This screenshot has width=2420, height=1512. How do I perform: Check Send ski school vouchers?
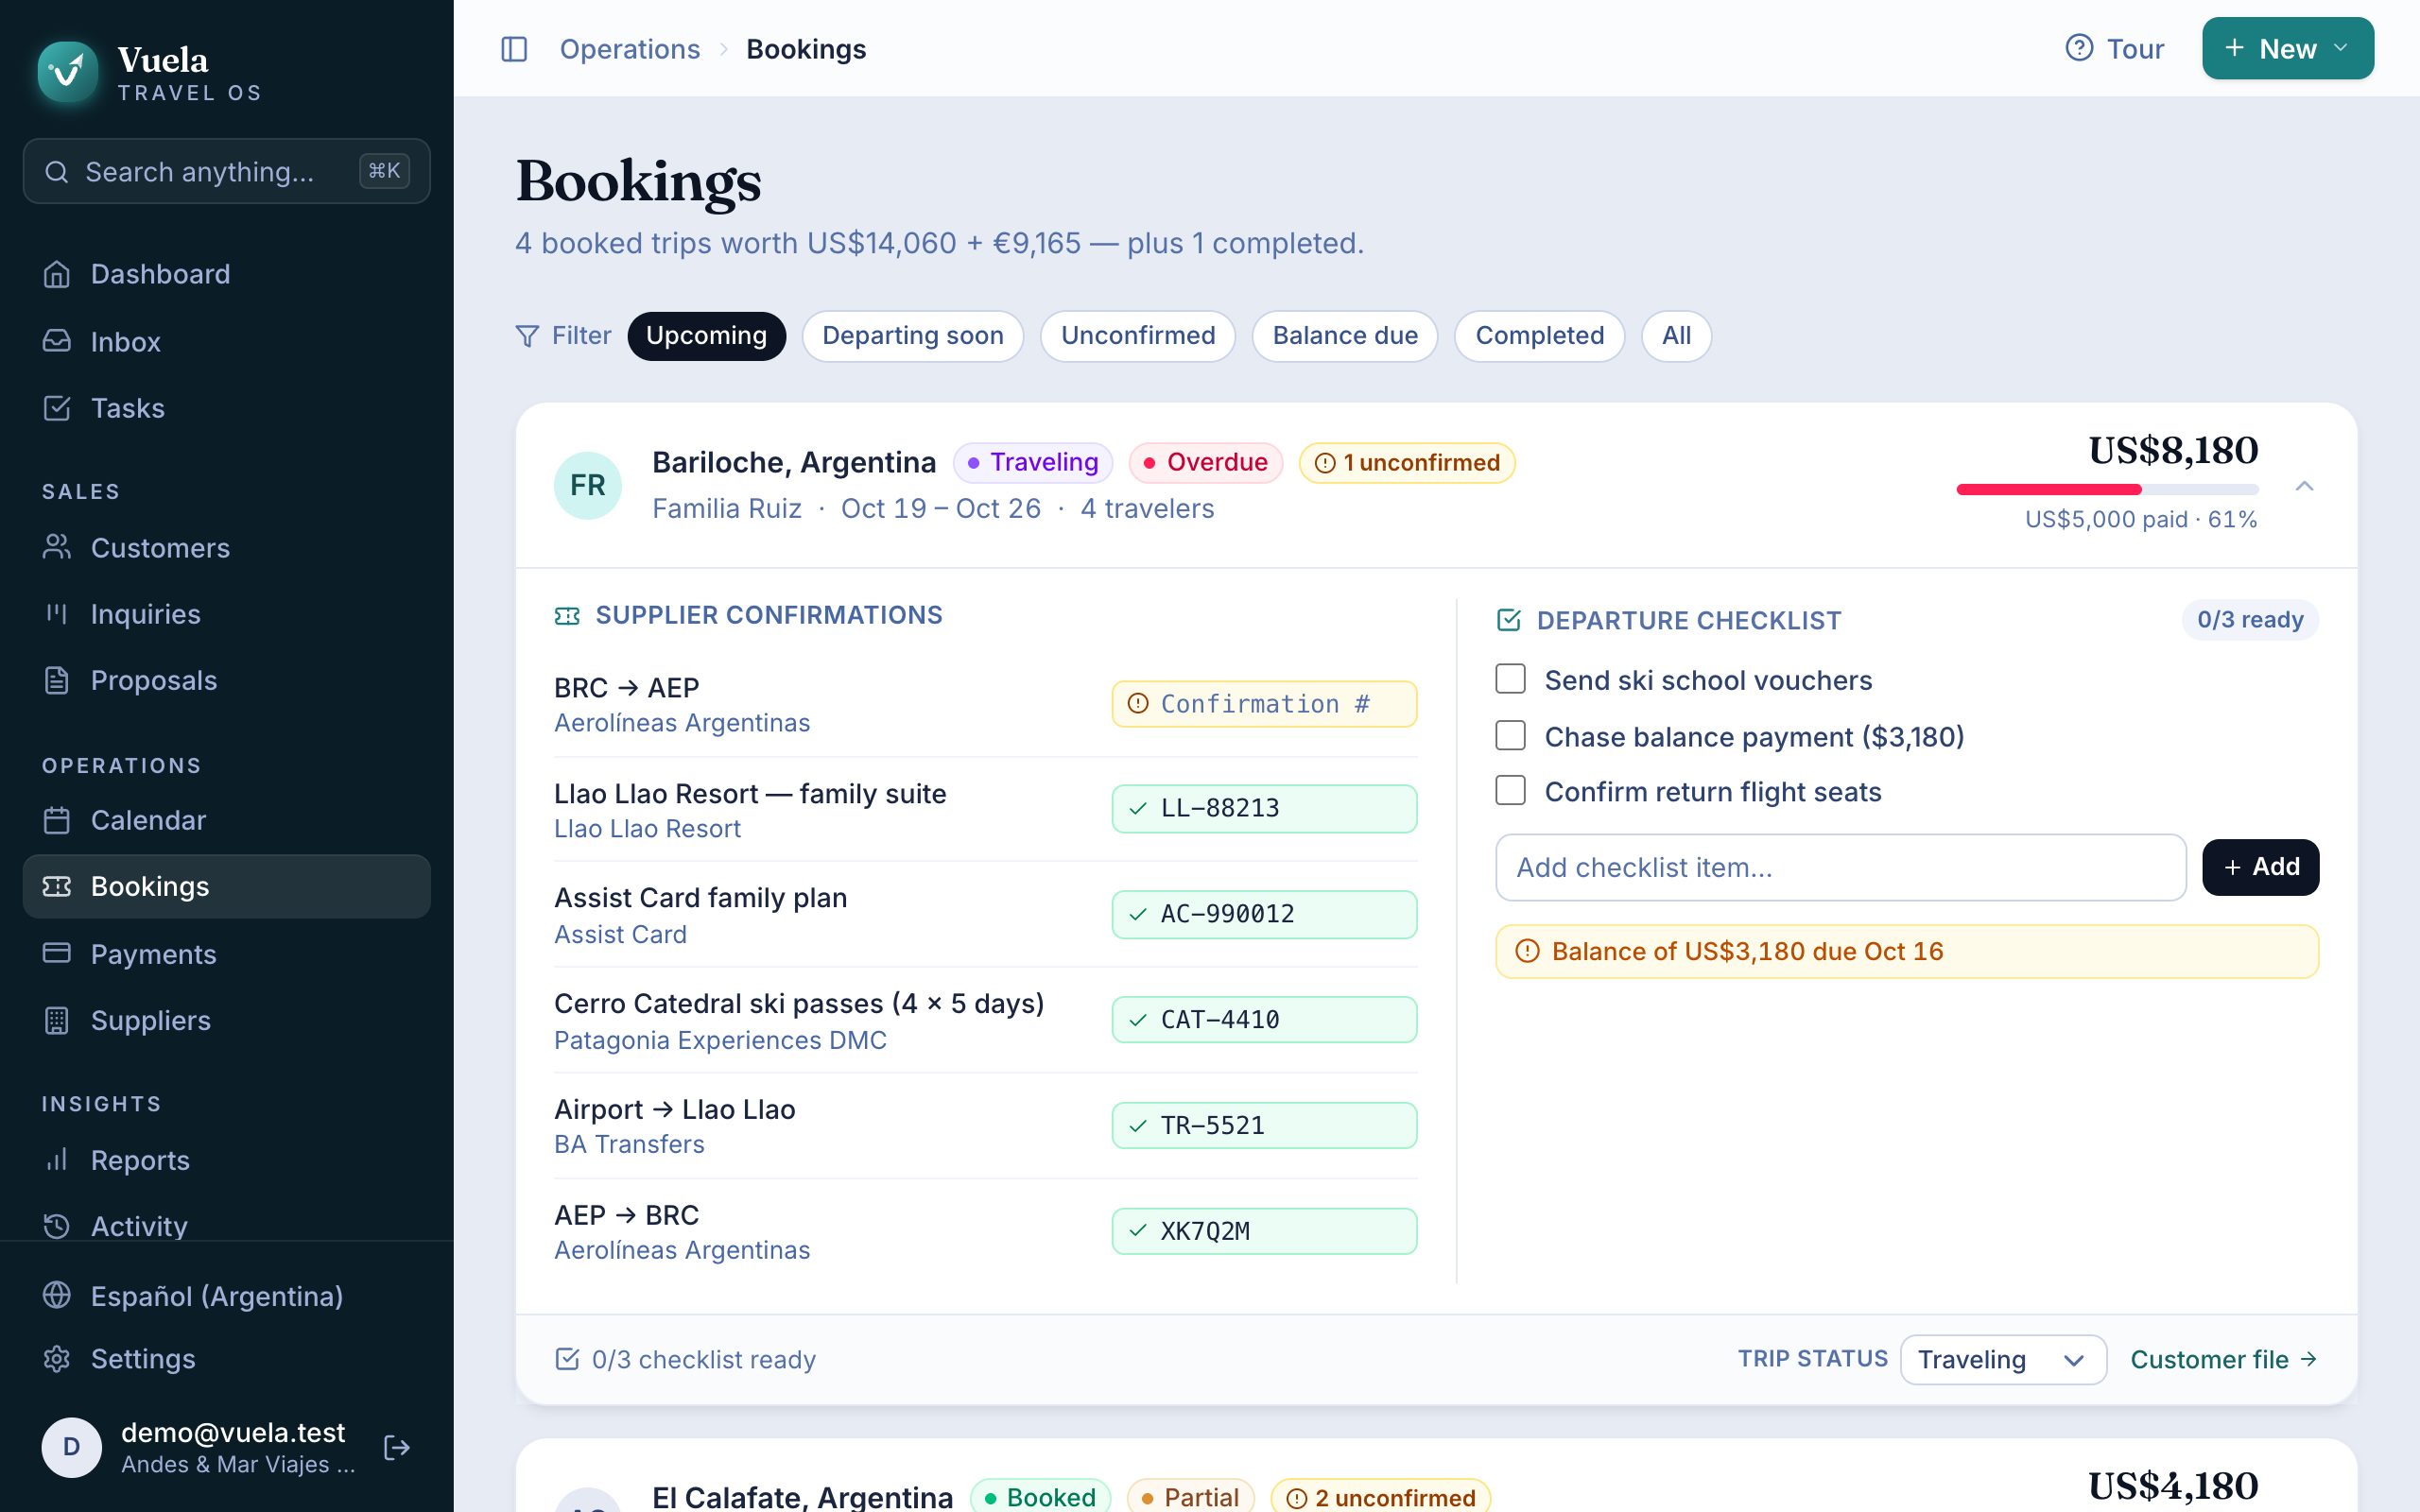tap(1510, 679)
